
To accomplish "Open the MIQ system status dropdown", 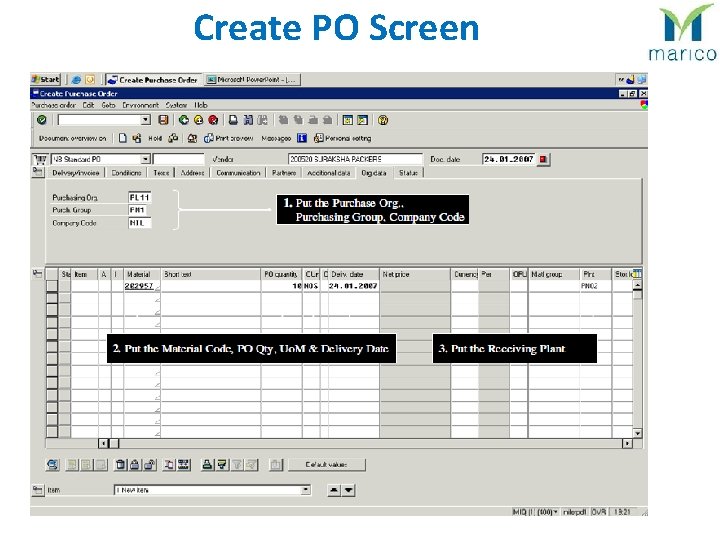I will (x=556, y=512).
